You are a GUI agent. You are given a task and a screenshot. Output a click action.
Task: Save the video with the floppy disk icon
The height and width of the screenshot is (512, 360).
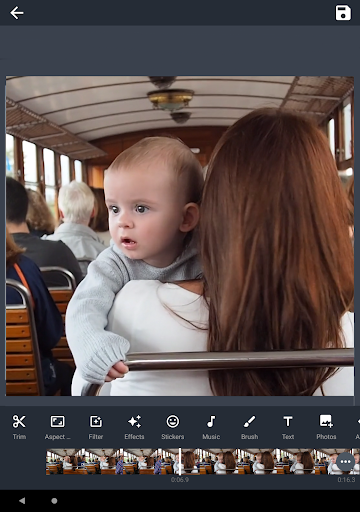tap(343, 13)
